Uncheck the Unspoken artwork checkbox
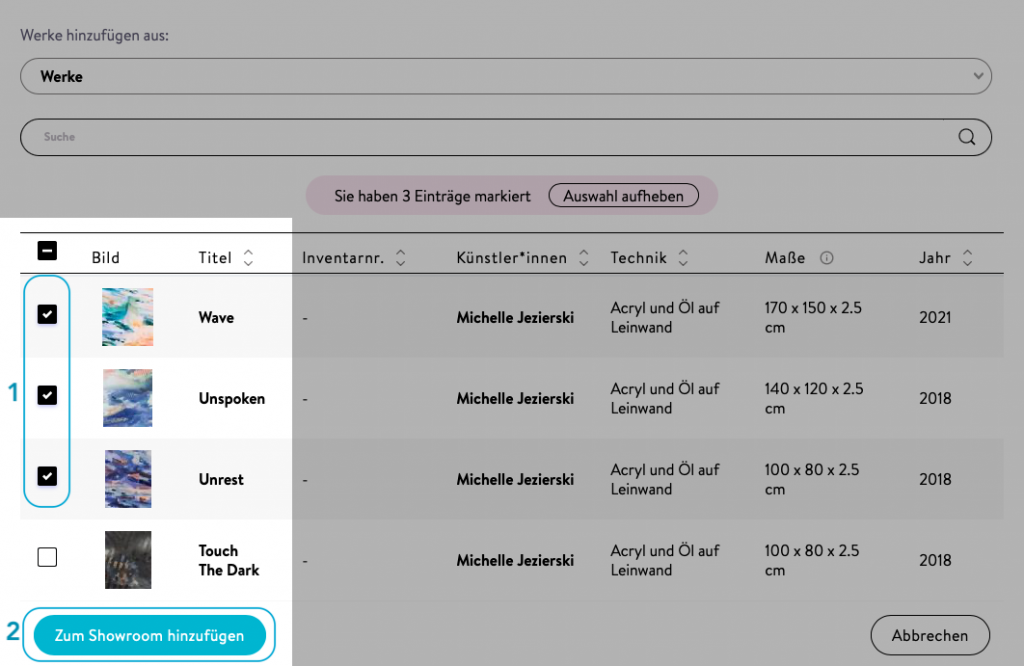This screenshot has width=1024, height=666. (x=47, y=396)
